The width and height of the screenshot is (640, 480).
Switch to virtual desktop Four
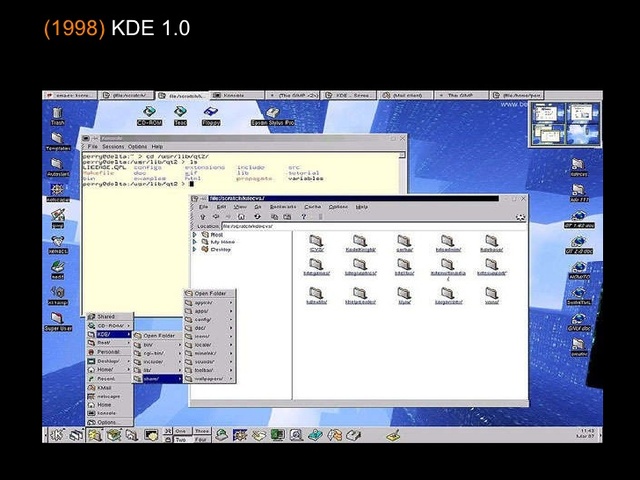tap(202, 440)
